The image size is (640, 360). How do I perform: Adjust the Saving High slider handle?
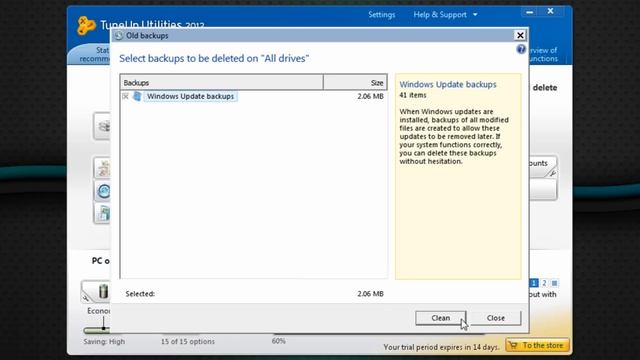click(x=104, y=327)
